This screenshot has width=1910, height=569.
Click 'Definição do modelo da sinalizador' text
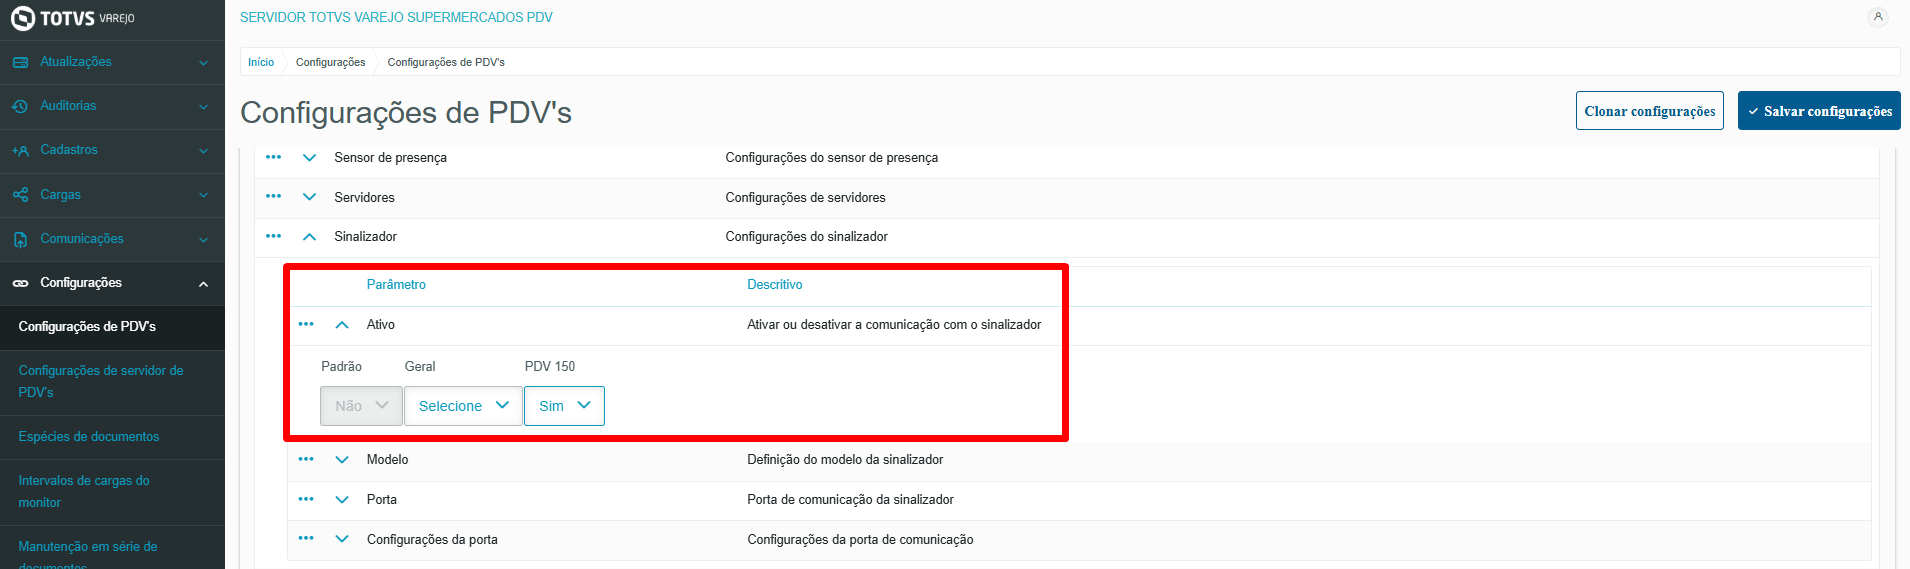click(x=845, y=460)
